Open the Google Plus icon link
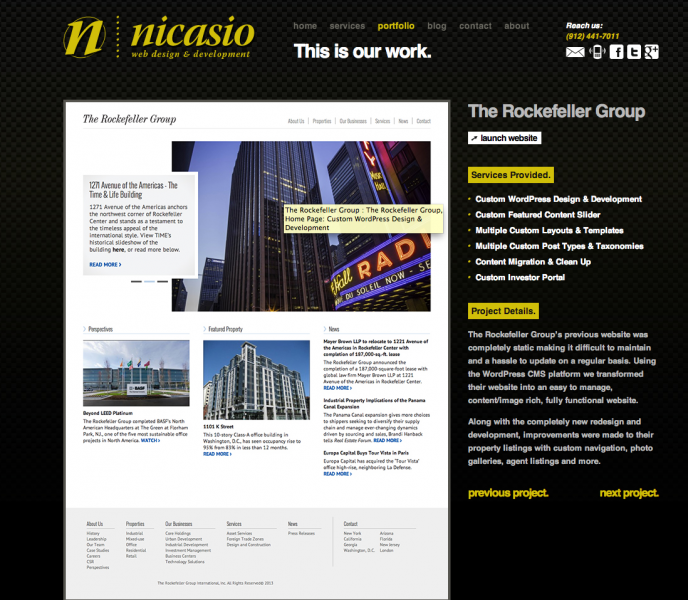688x600 pixels. pyautogui.click(x=651, y=52)
